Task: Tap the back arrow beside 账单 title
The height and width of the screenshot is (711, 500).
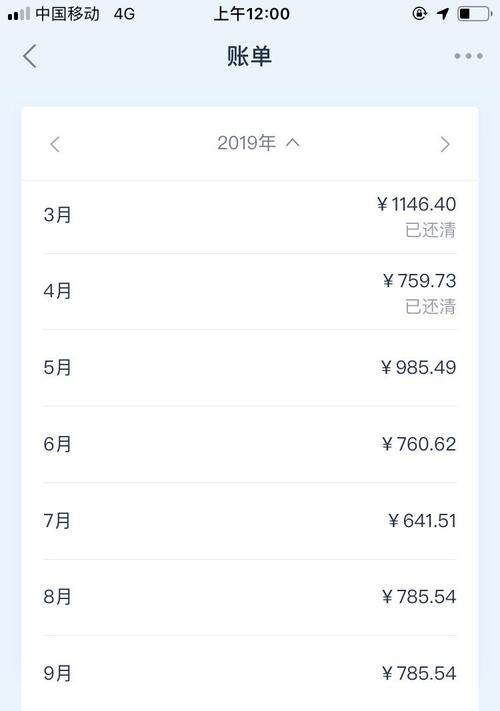Action: (x=30, y=56)
